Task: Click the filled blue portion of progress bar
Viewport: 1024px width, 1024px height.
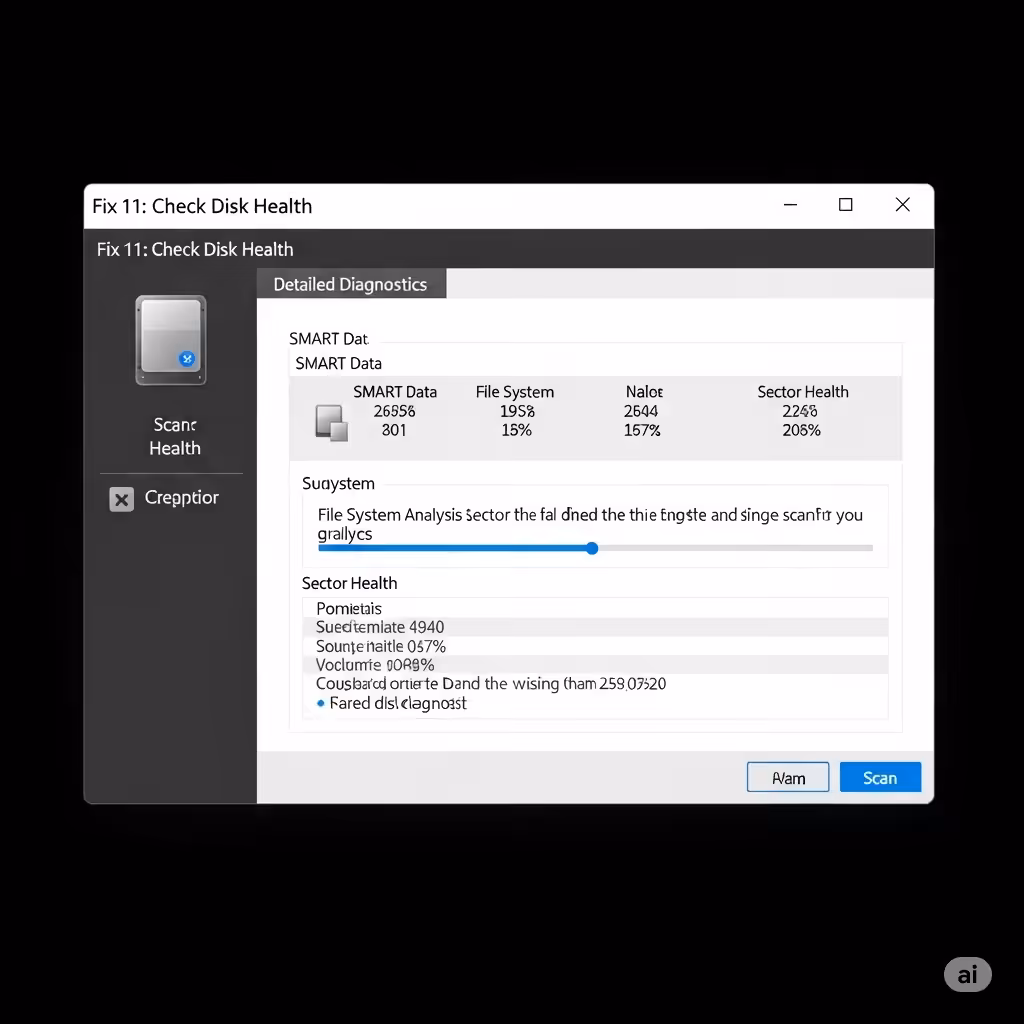Action: coord(452,548)
